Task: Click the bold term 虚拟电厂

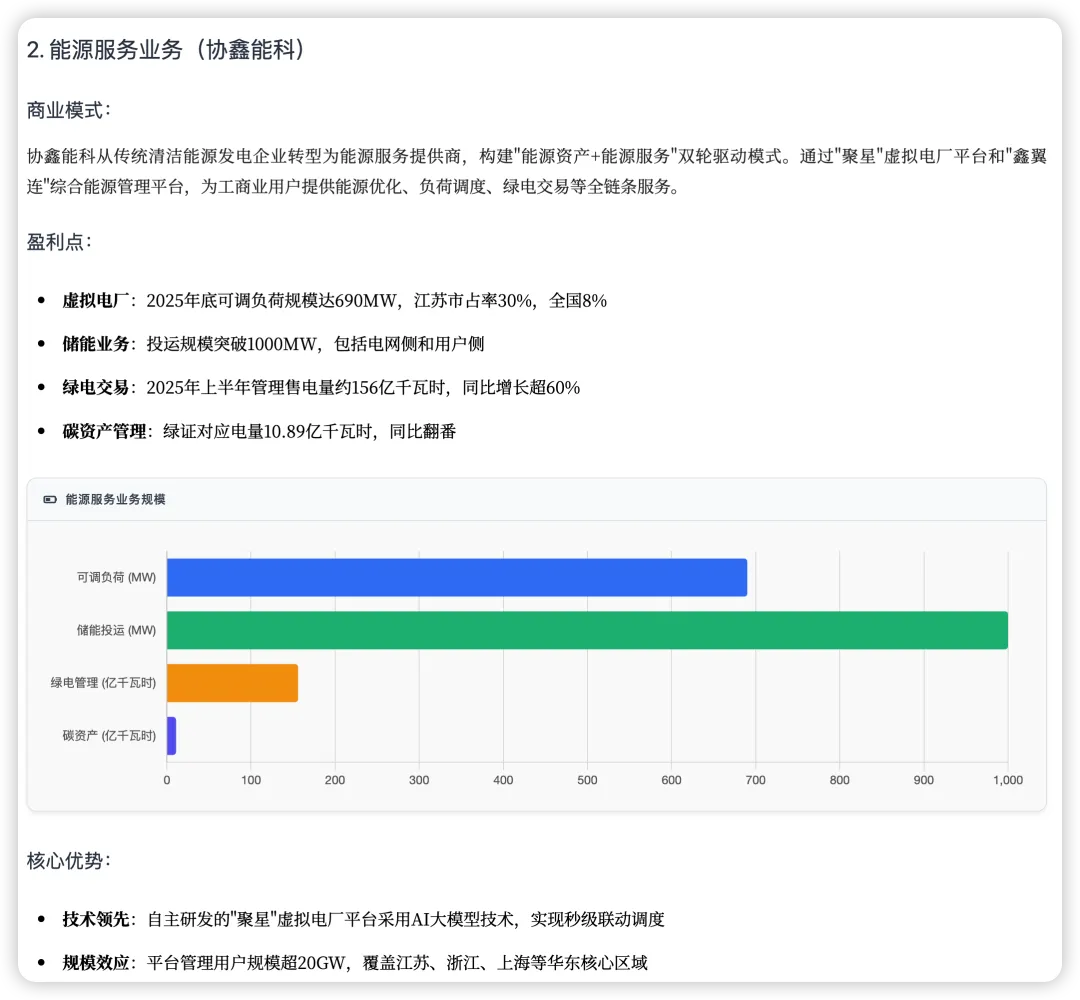Action: coord(95,300)
